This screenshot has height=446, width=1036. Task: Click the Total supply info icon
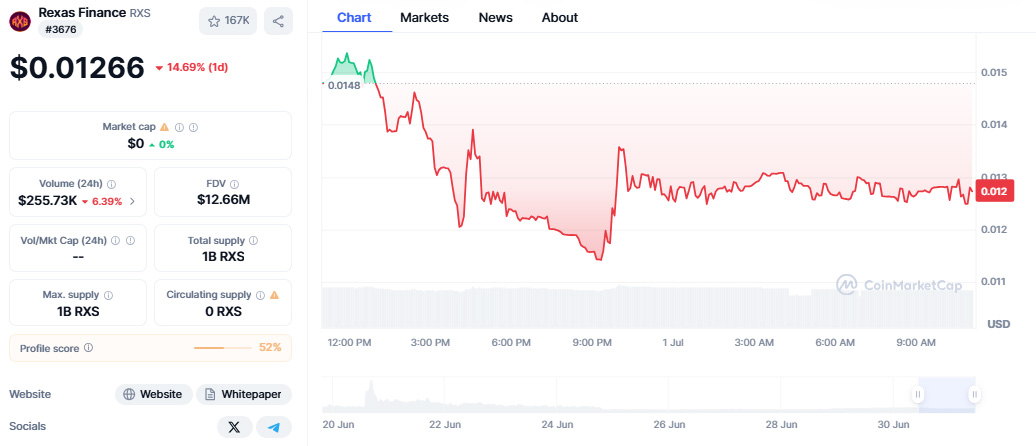tap(253, 241)
